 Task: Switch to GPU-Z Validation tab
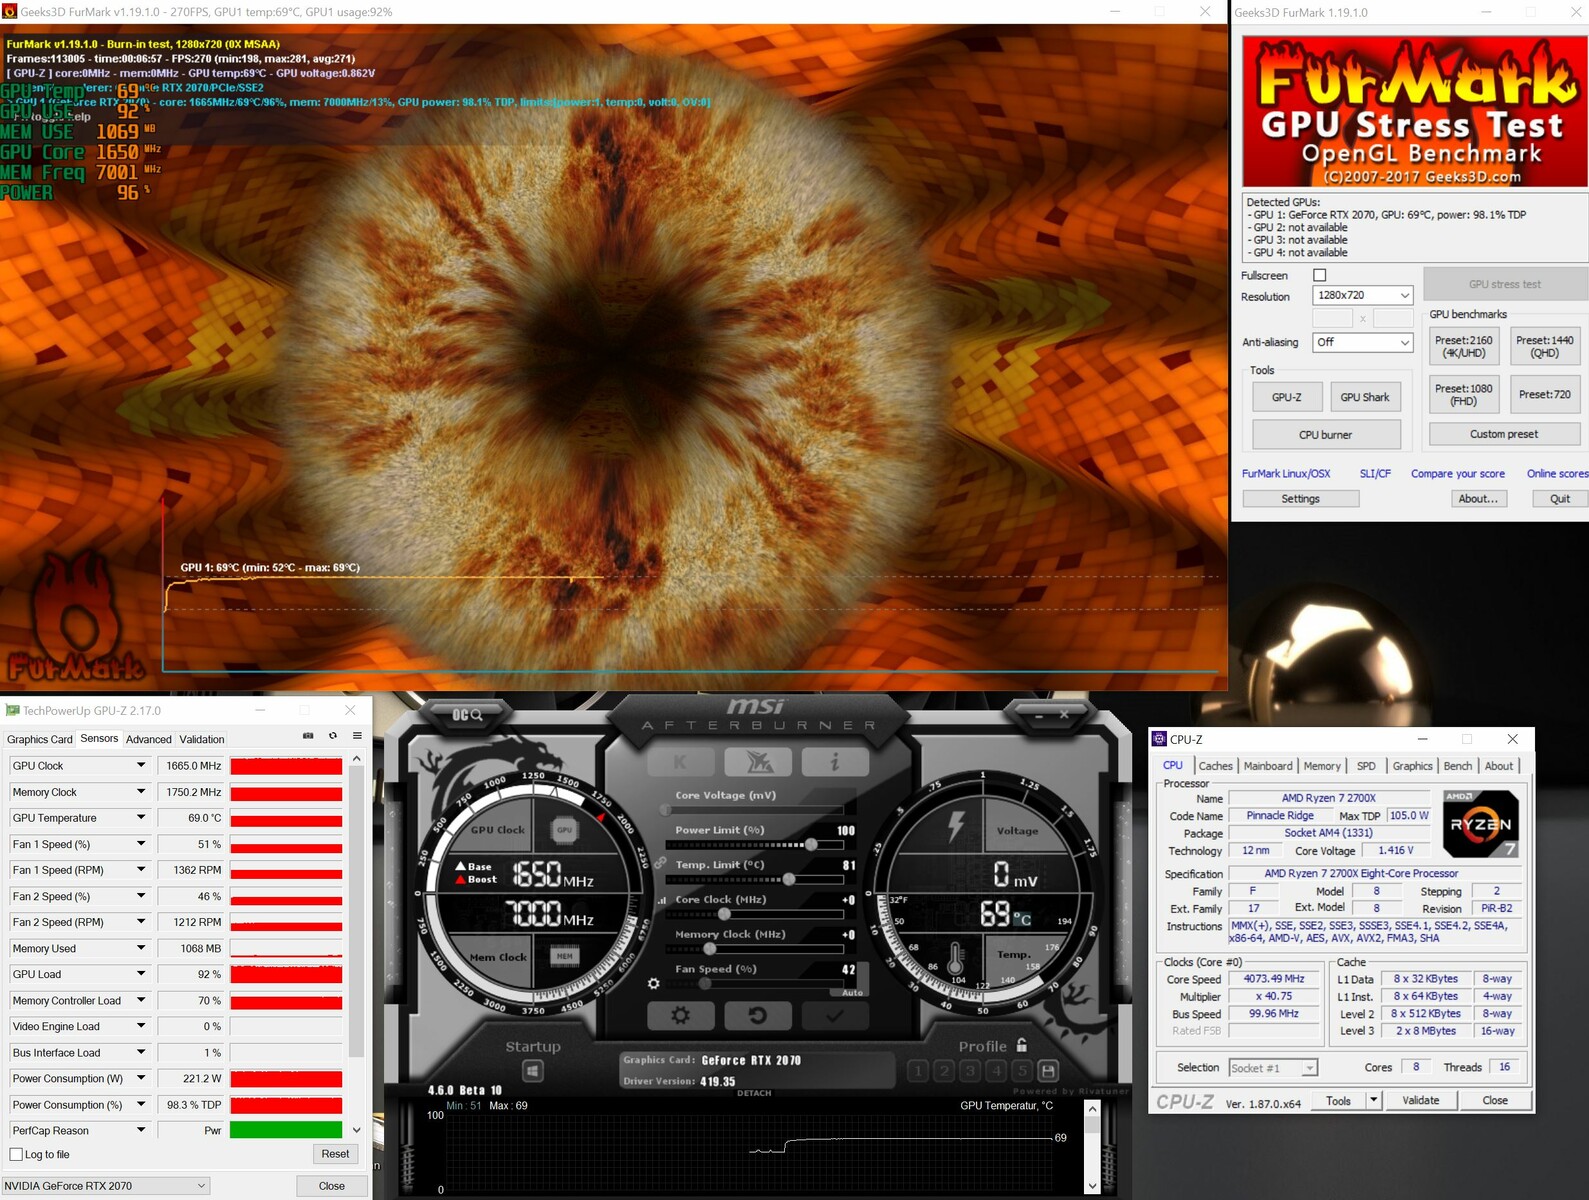(202, 739)
